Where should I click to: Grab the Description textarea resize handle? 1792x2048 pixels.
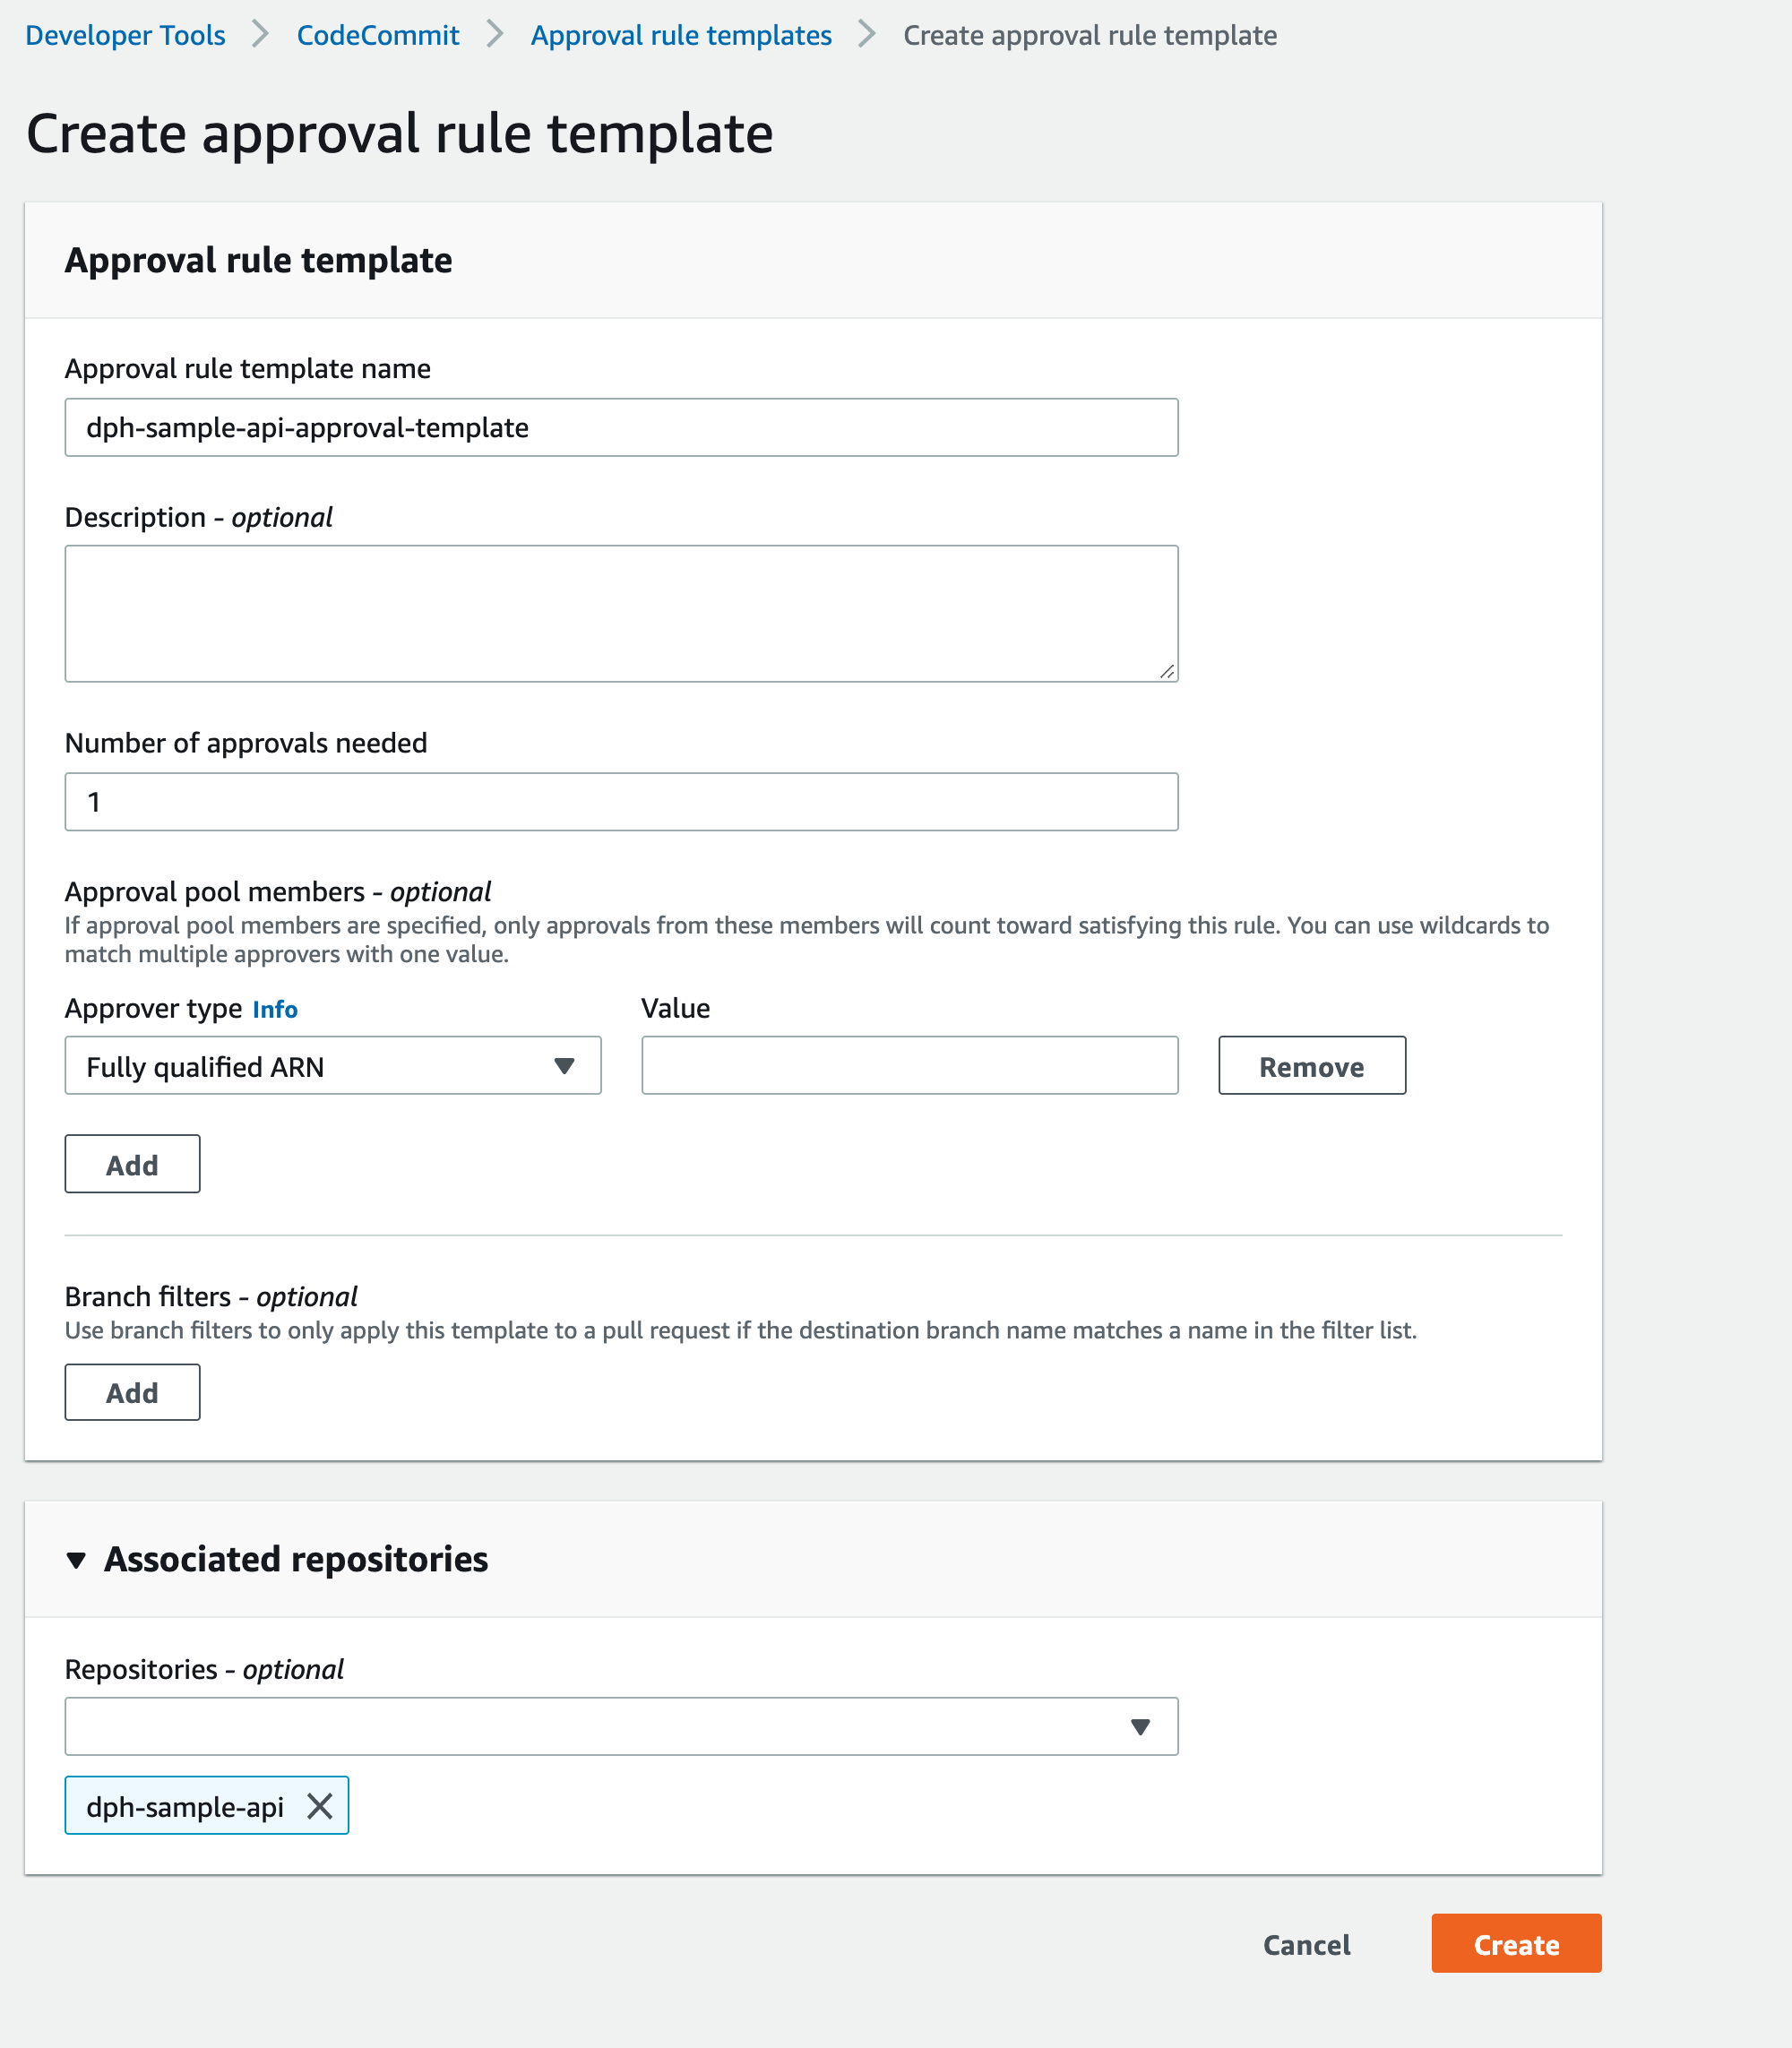tap(1167, 672)
